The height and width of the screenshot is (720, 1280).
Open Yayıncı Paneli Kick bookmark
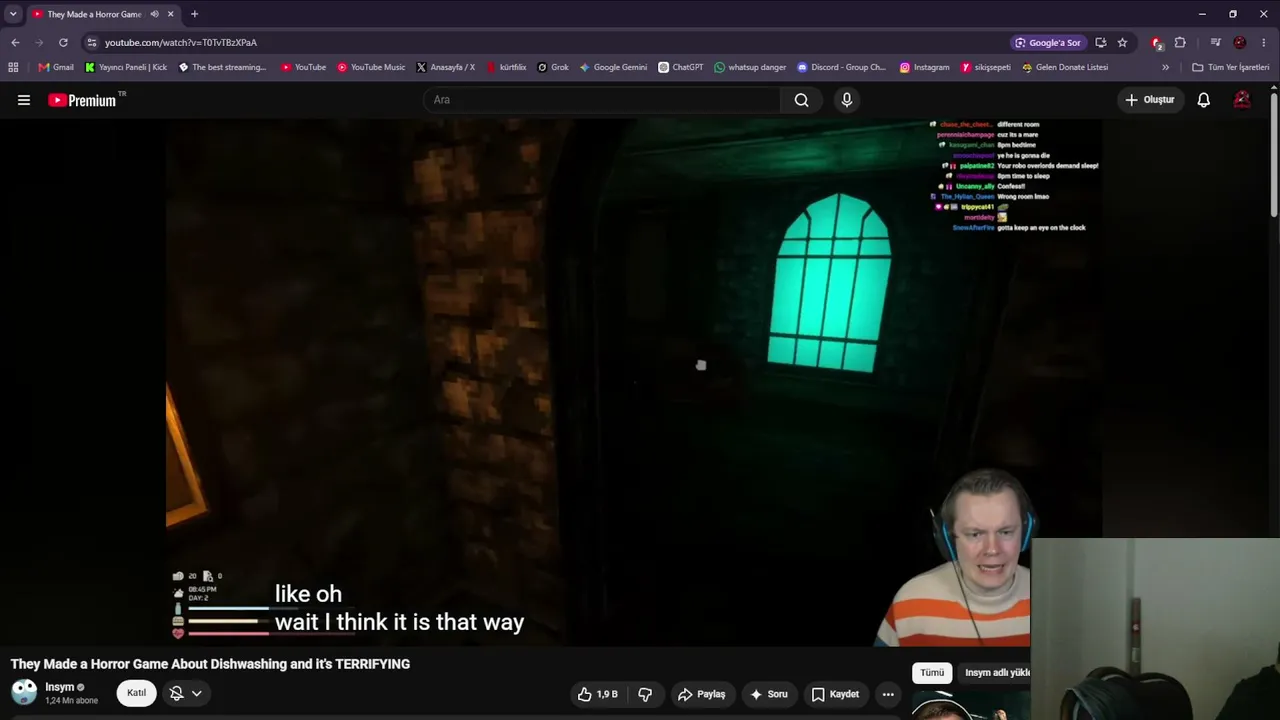(x=126, y=67)
